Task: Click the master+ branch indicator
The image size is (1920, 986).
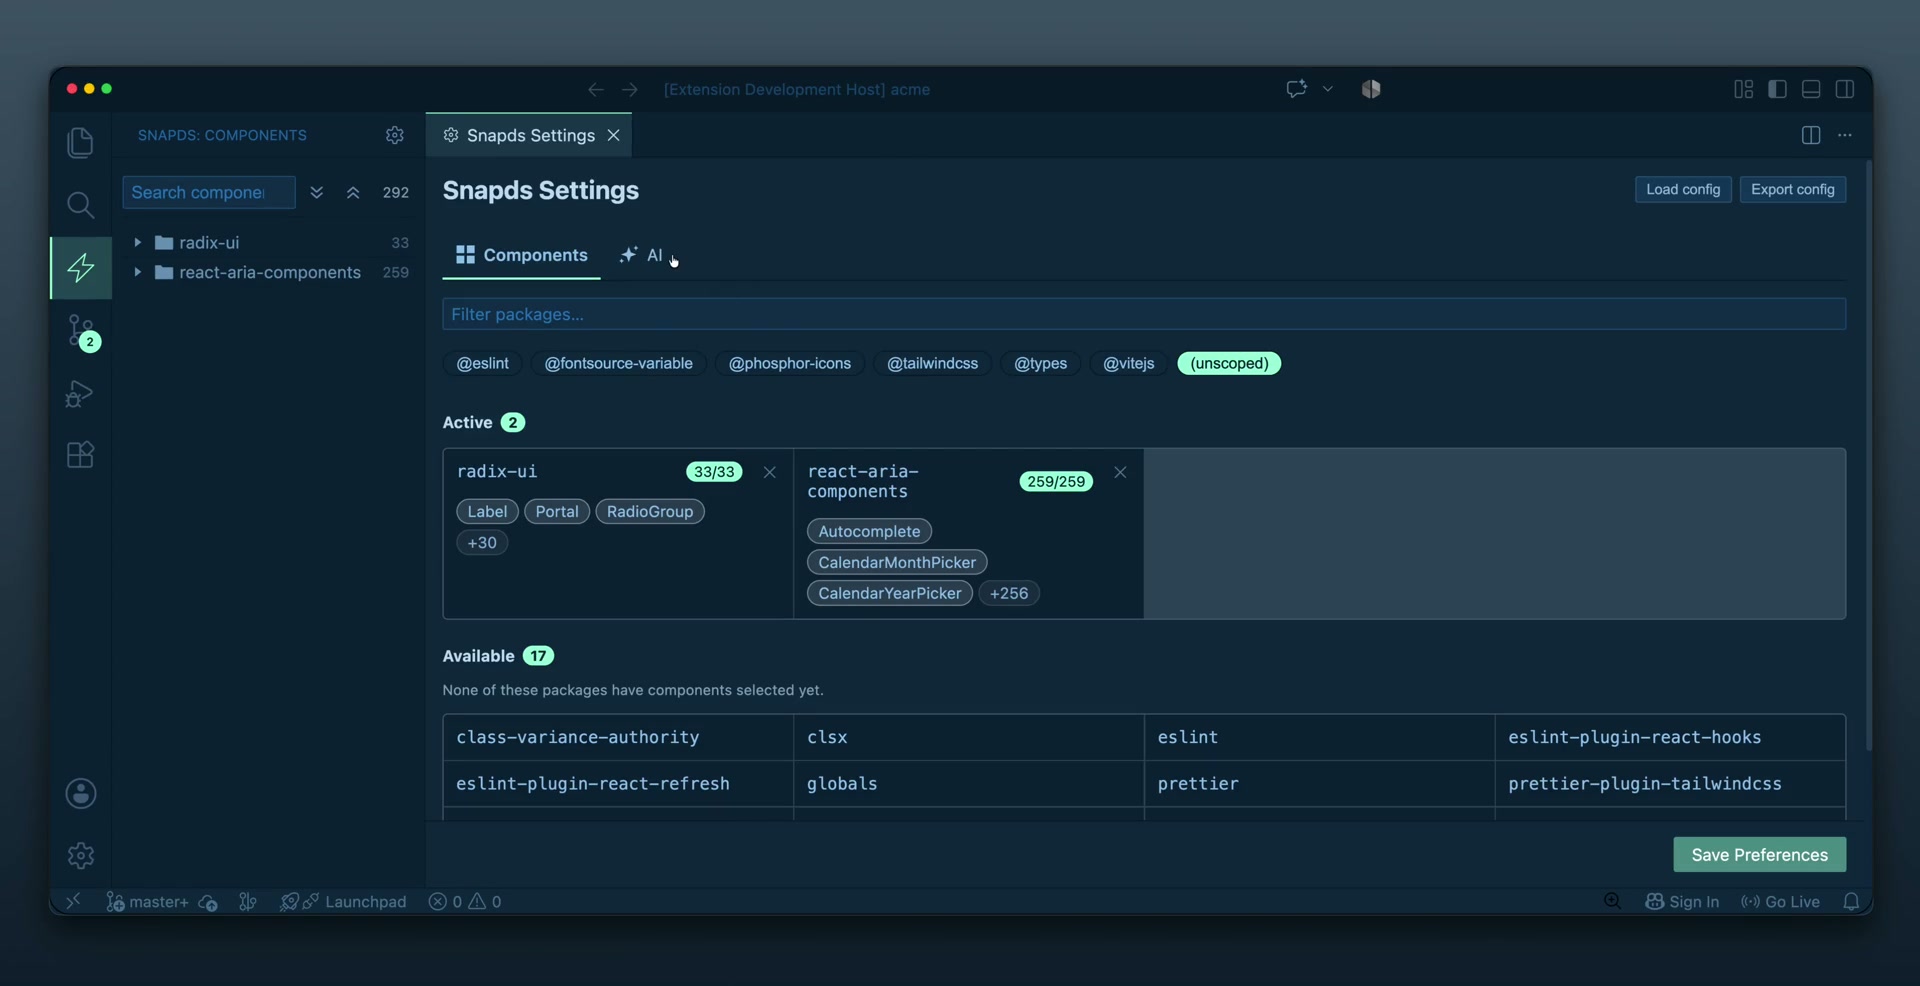Action: [147, 901]
